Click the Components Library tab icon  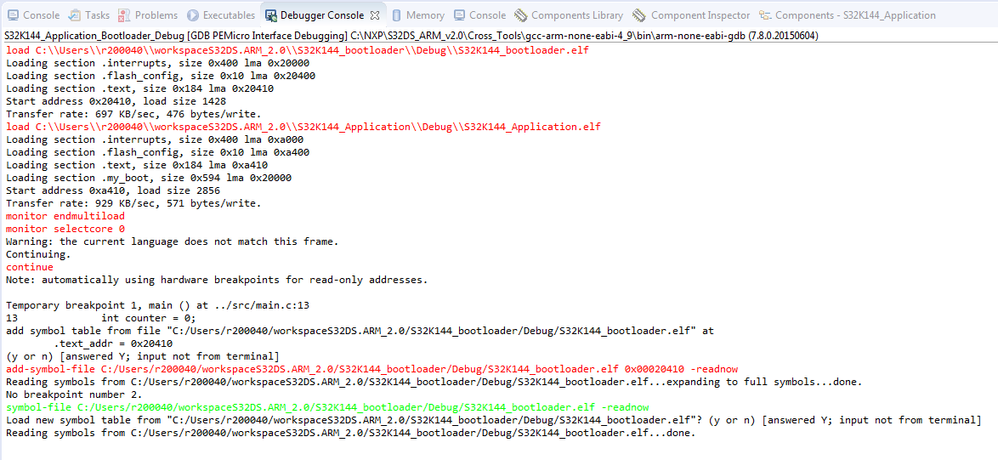pyautogui.click(x=521, y=15)
